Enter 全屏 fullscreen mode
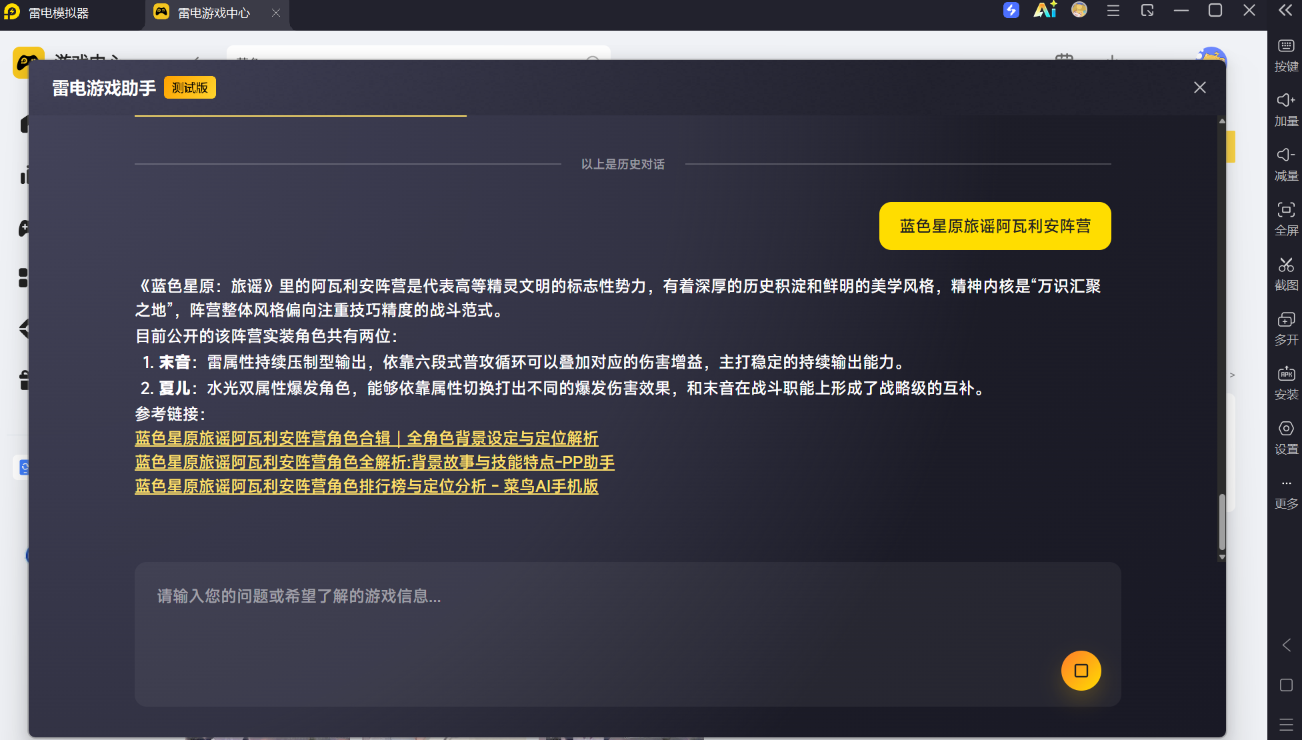The height and width of the screenshot is (740, 1302). 1286,219
